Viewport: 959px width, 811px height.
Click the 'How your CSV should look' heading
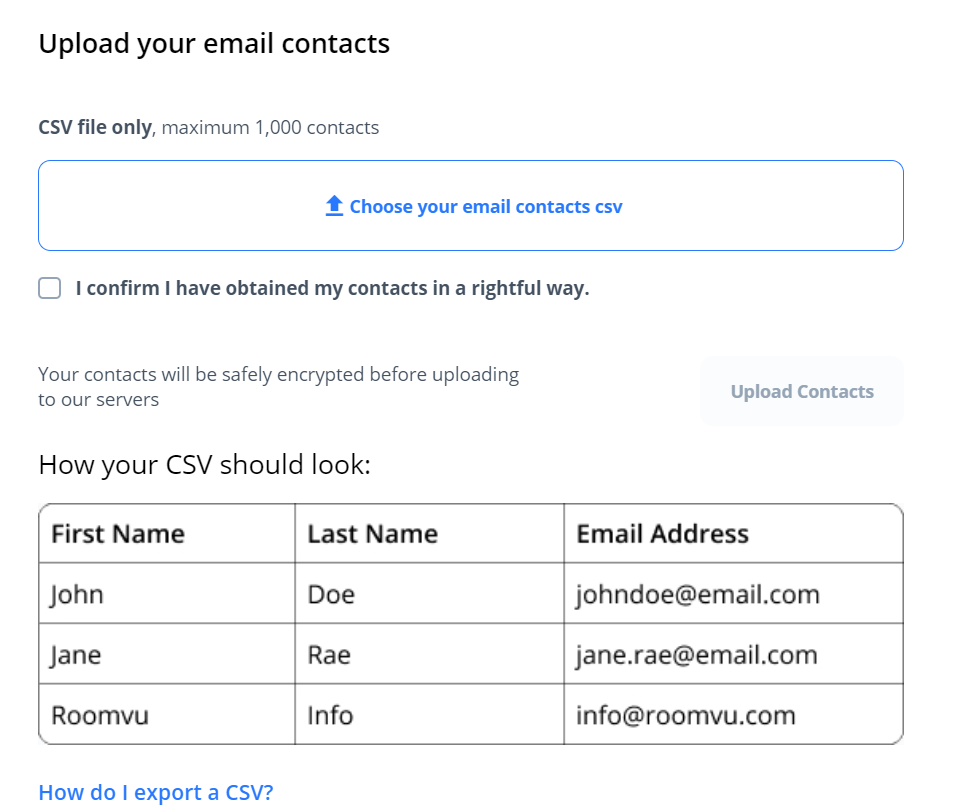[204, 465]
